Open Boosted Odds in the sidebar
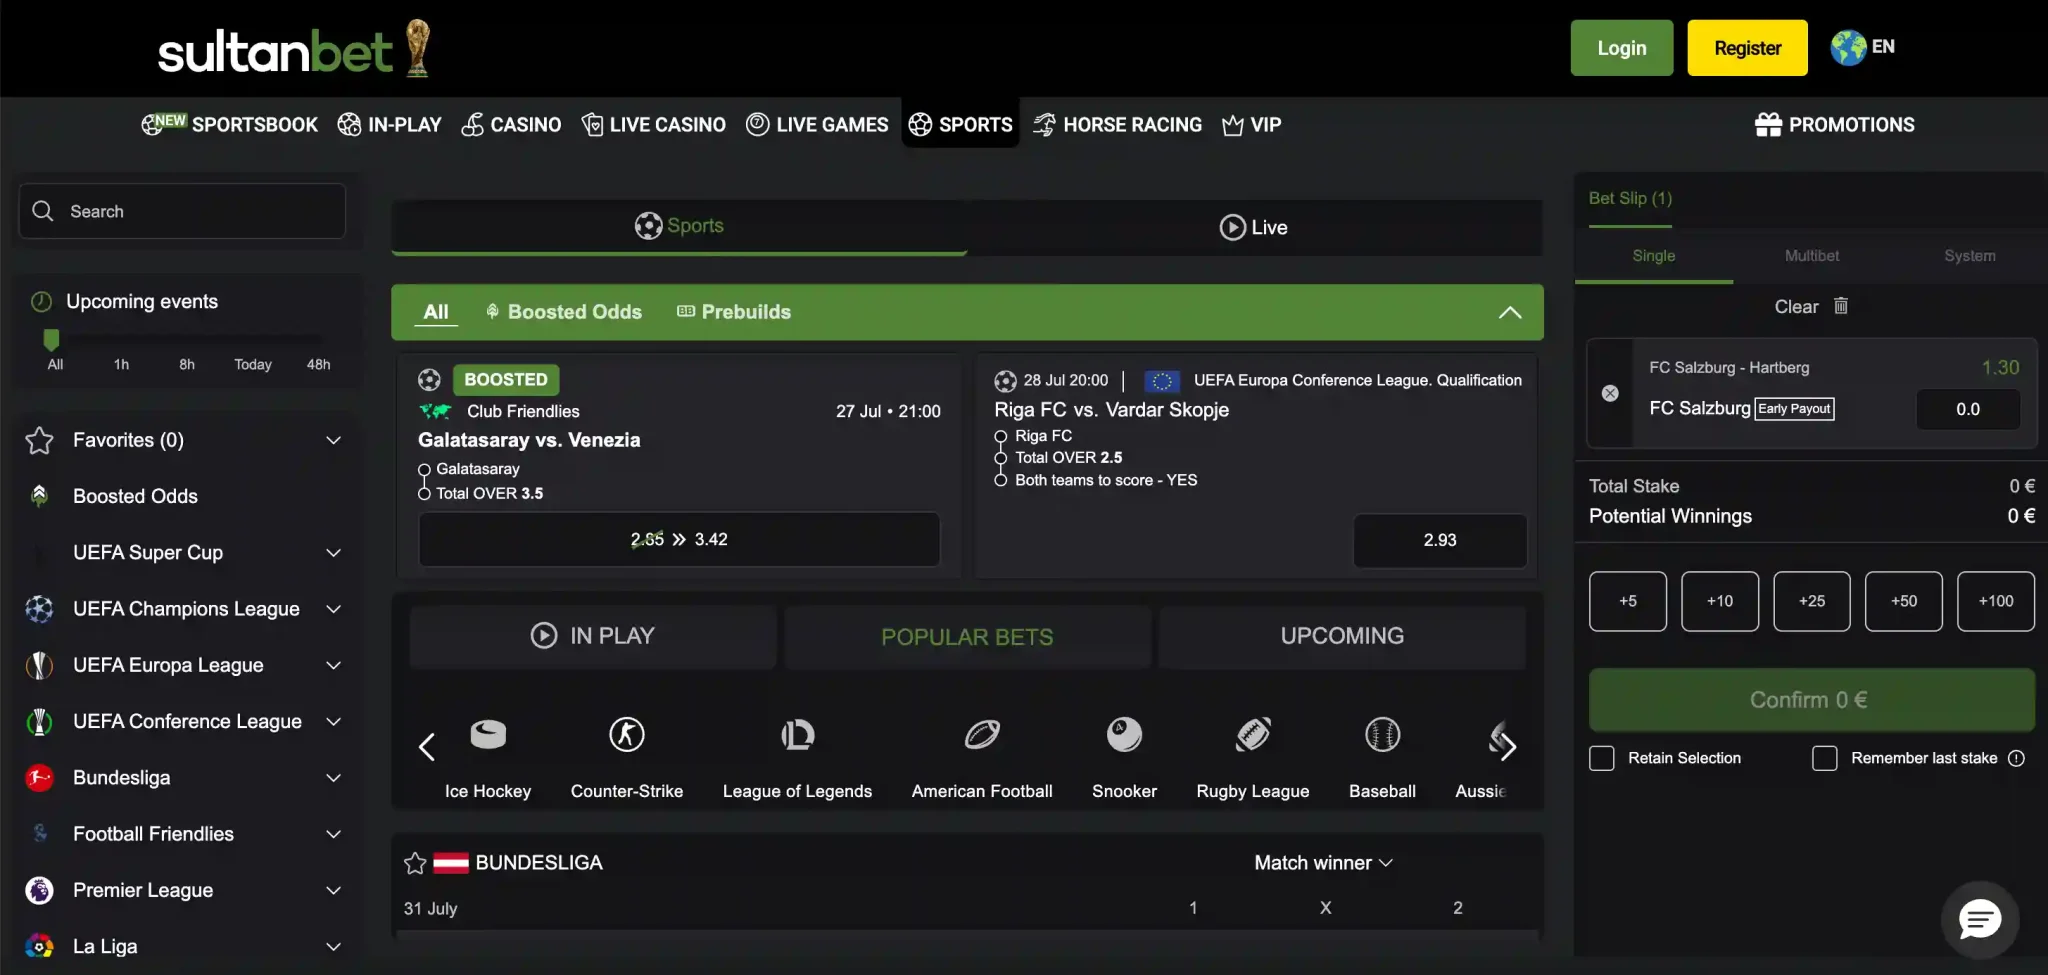The width and height of the screenshot is (2048, 975). tap(135, 496)
